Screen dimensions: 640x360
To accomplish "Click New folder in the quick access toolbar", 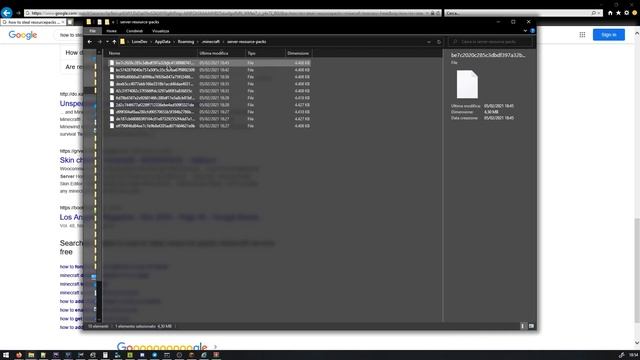I will click(x=107, y=22).
